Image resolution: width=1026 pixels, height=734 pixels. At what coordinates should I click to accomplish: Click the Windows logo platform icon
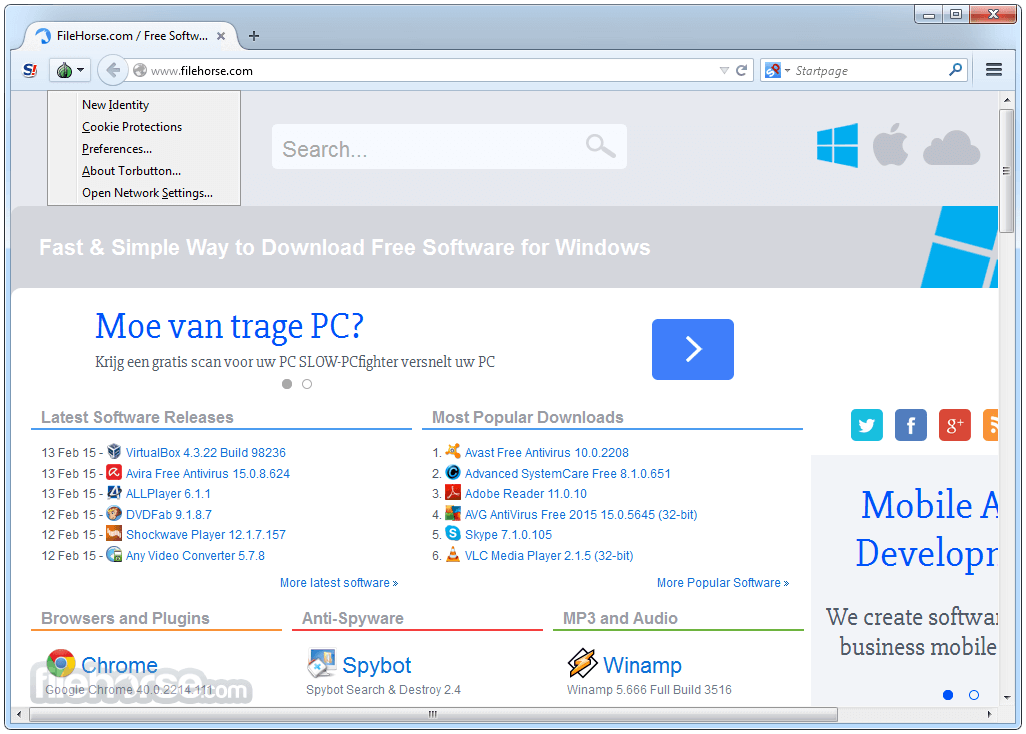coord(837,145)
